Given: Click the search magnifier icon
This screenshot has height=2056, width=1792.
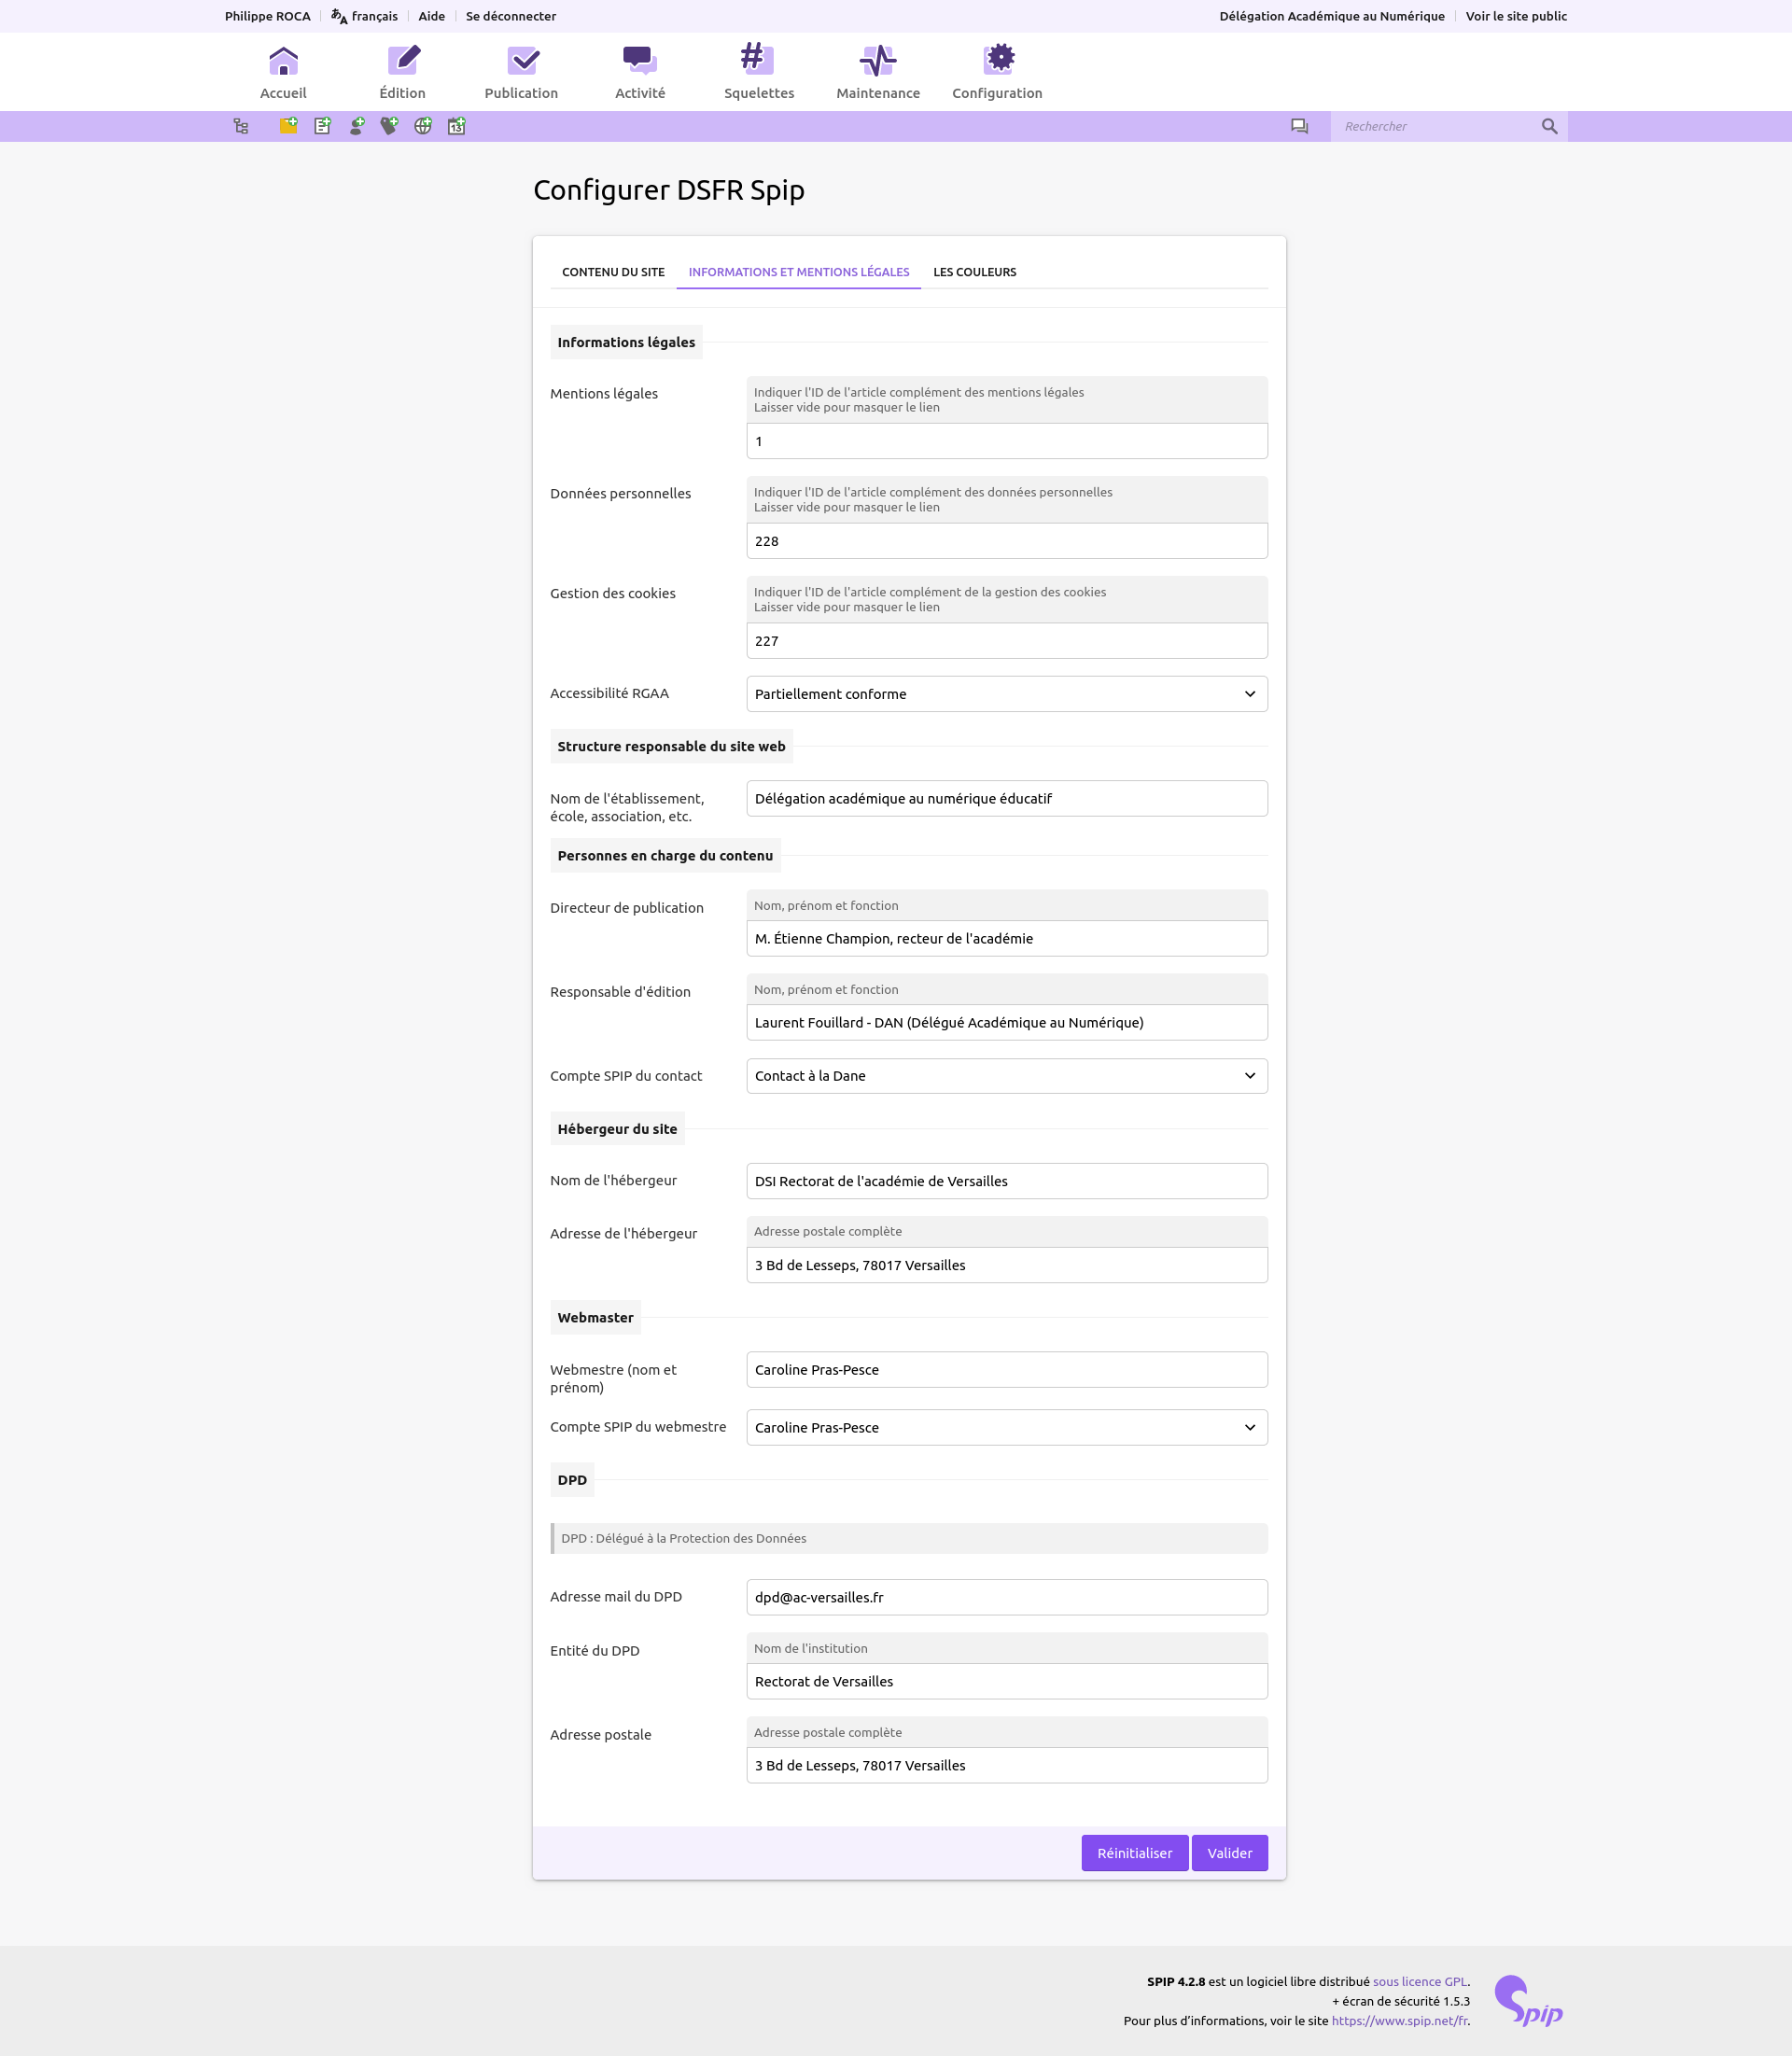Looking at the screenshot, I should pos(1549,126).
